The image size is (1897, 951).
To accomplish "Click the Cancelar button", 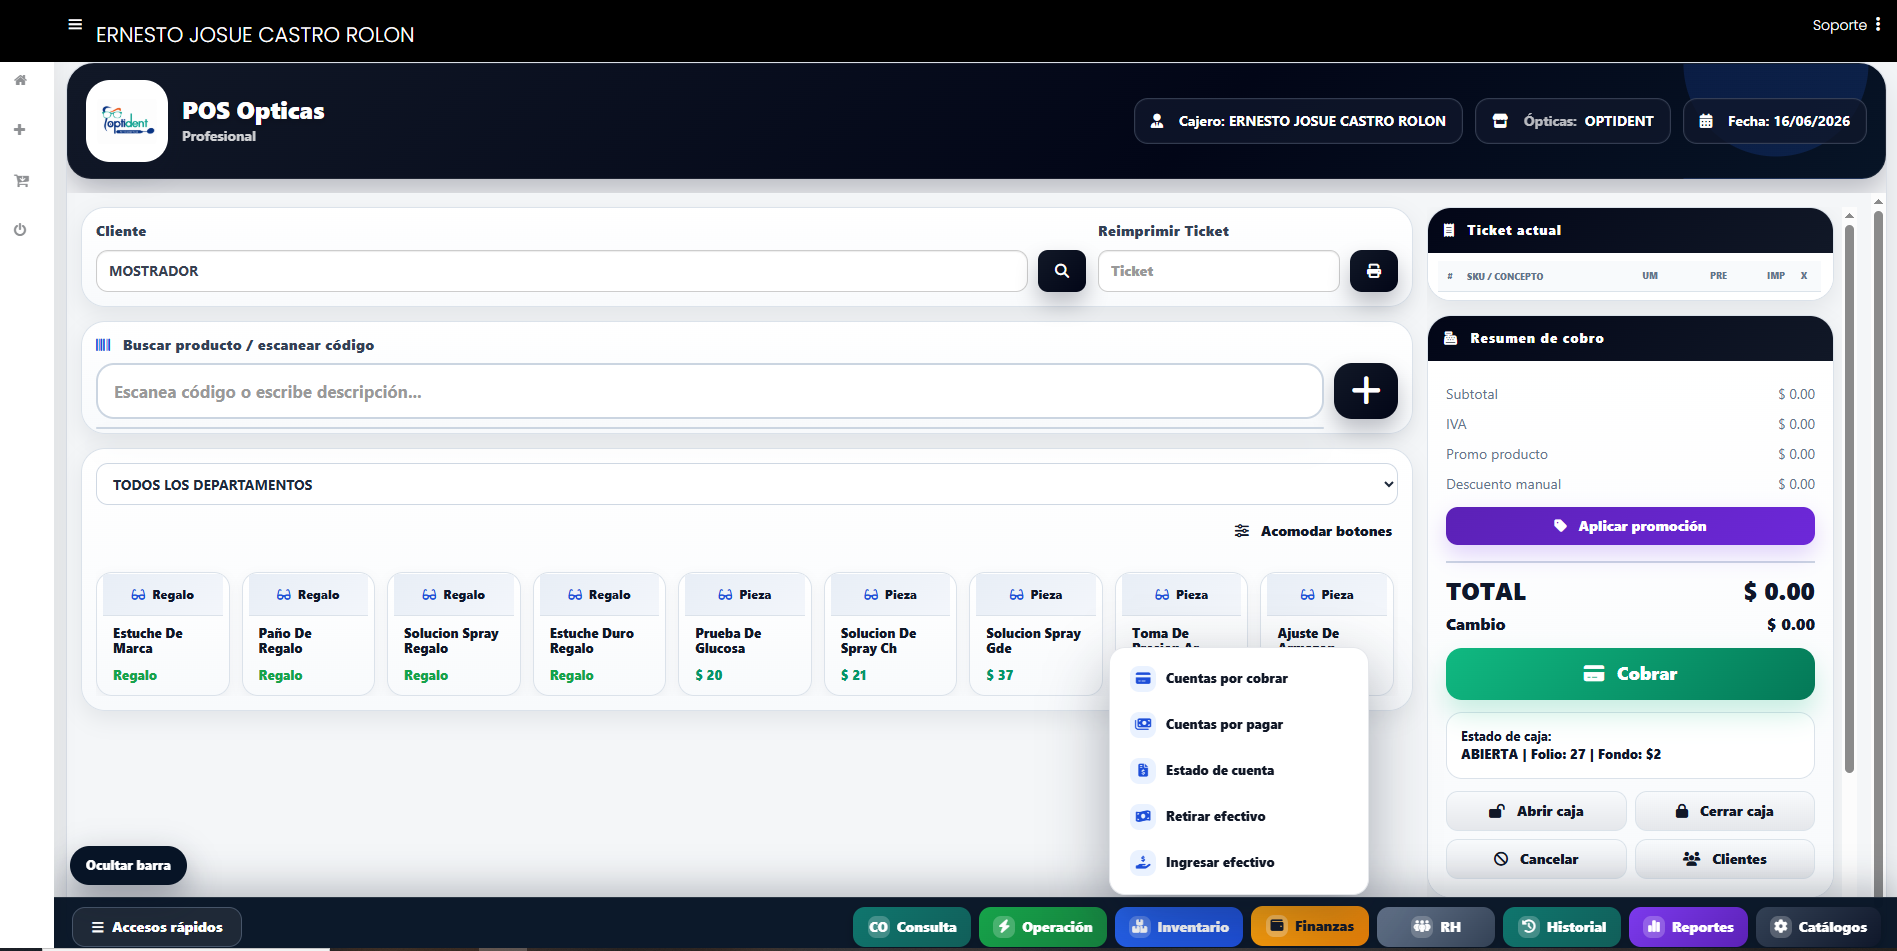I will [x=1536, y=859].
